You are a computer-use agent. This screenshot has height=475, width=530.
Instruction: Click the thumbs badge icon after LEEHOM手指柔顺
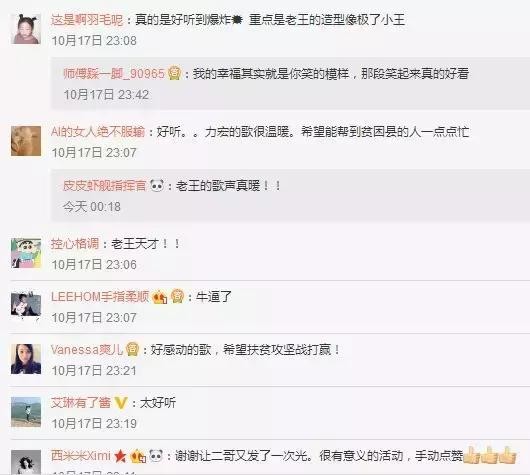click(x=160, y=297)
